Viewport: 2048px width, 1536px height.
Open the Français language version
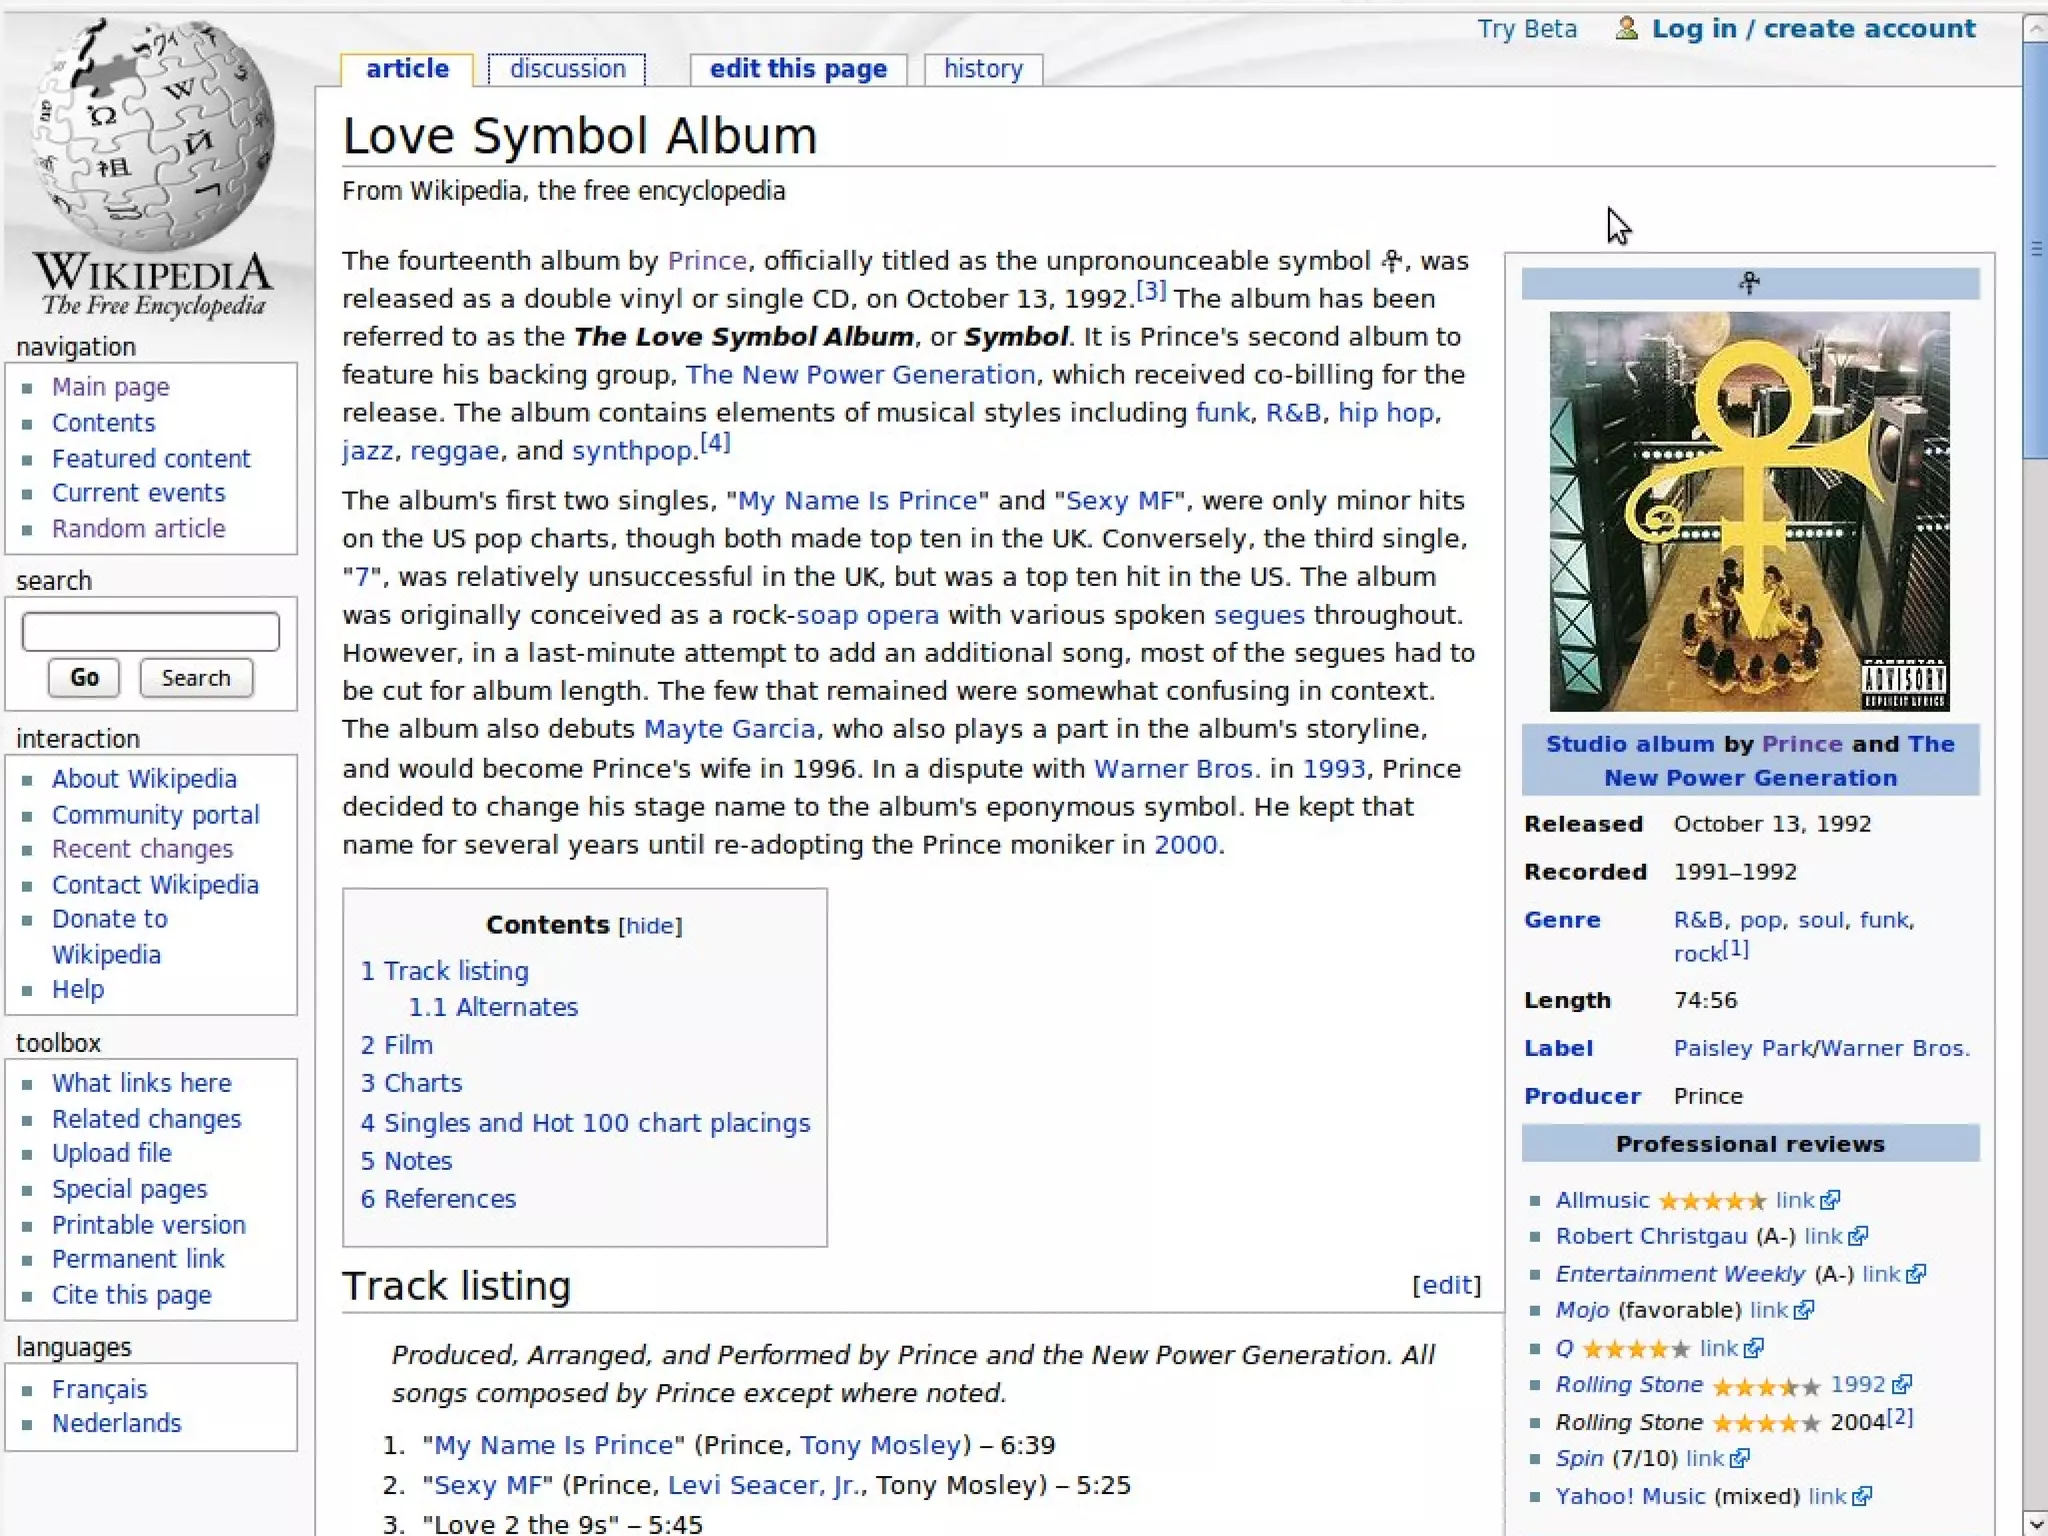99,1389
